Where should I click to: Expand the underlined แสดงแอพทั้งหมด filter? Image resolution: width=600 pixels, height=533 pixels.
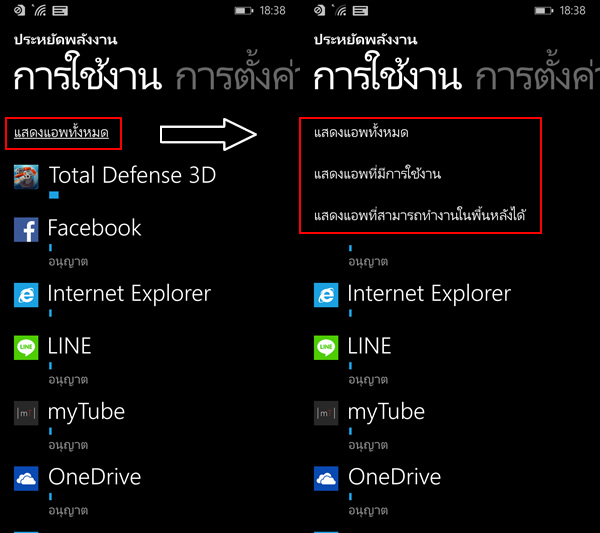click(x=61, y=133)
